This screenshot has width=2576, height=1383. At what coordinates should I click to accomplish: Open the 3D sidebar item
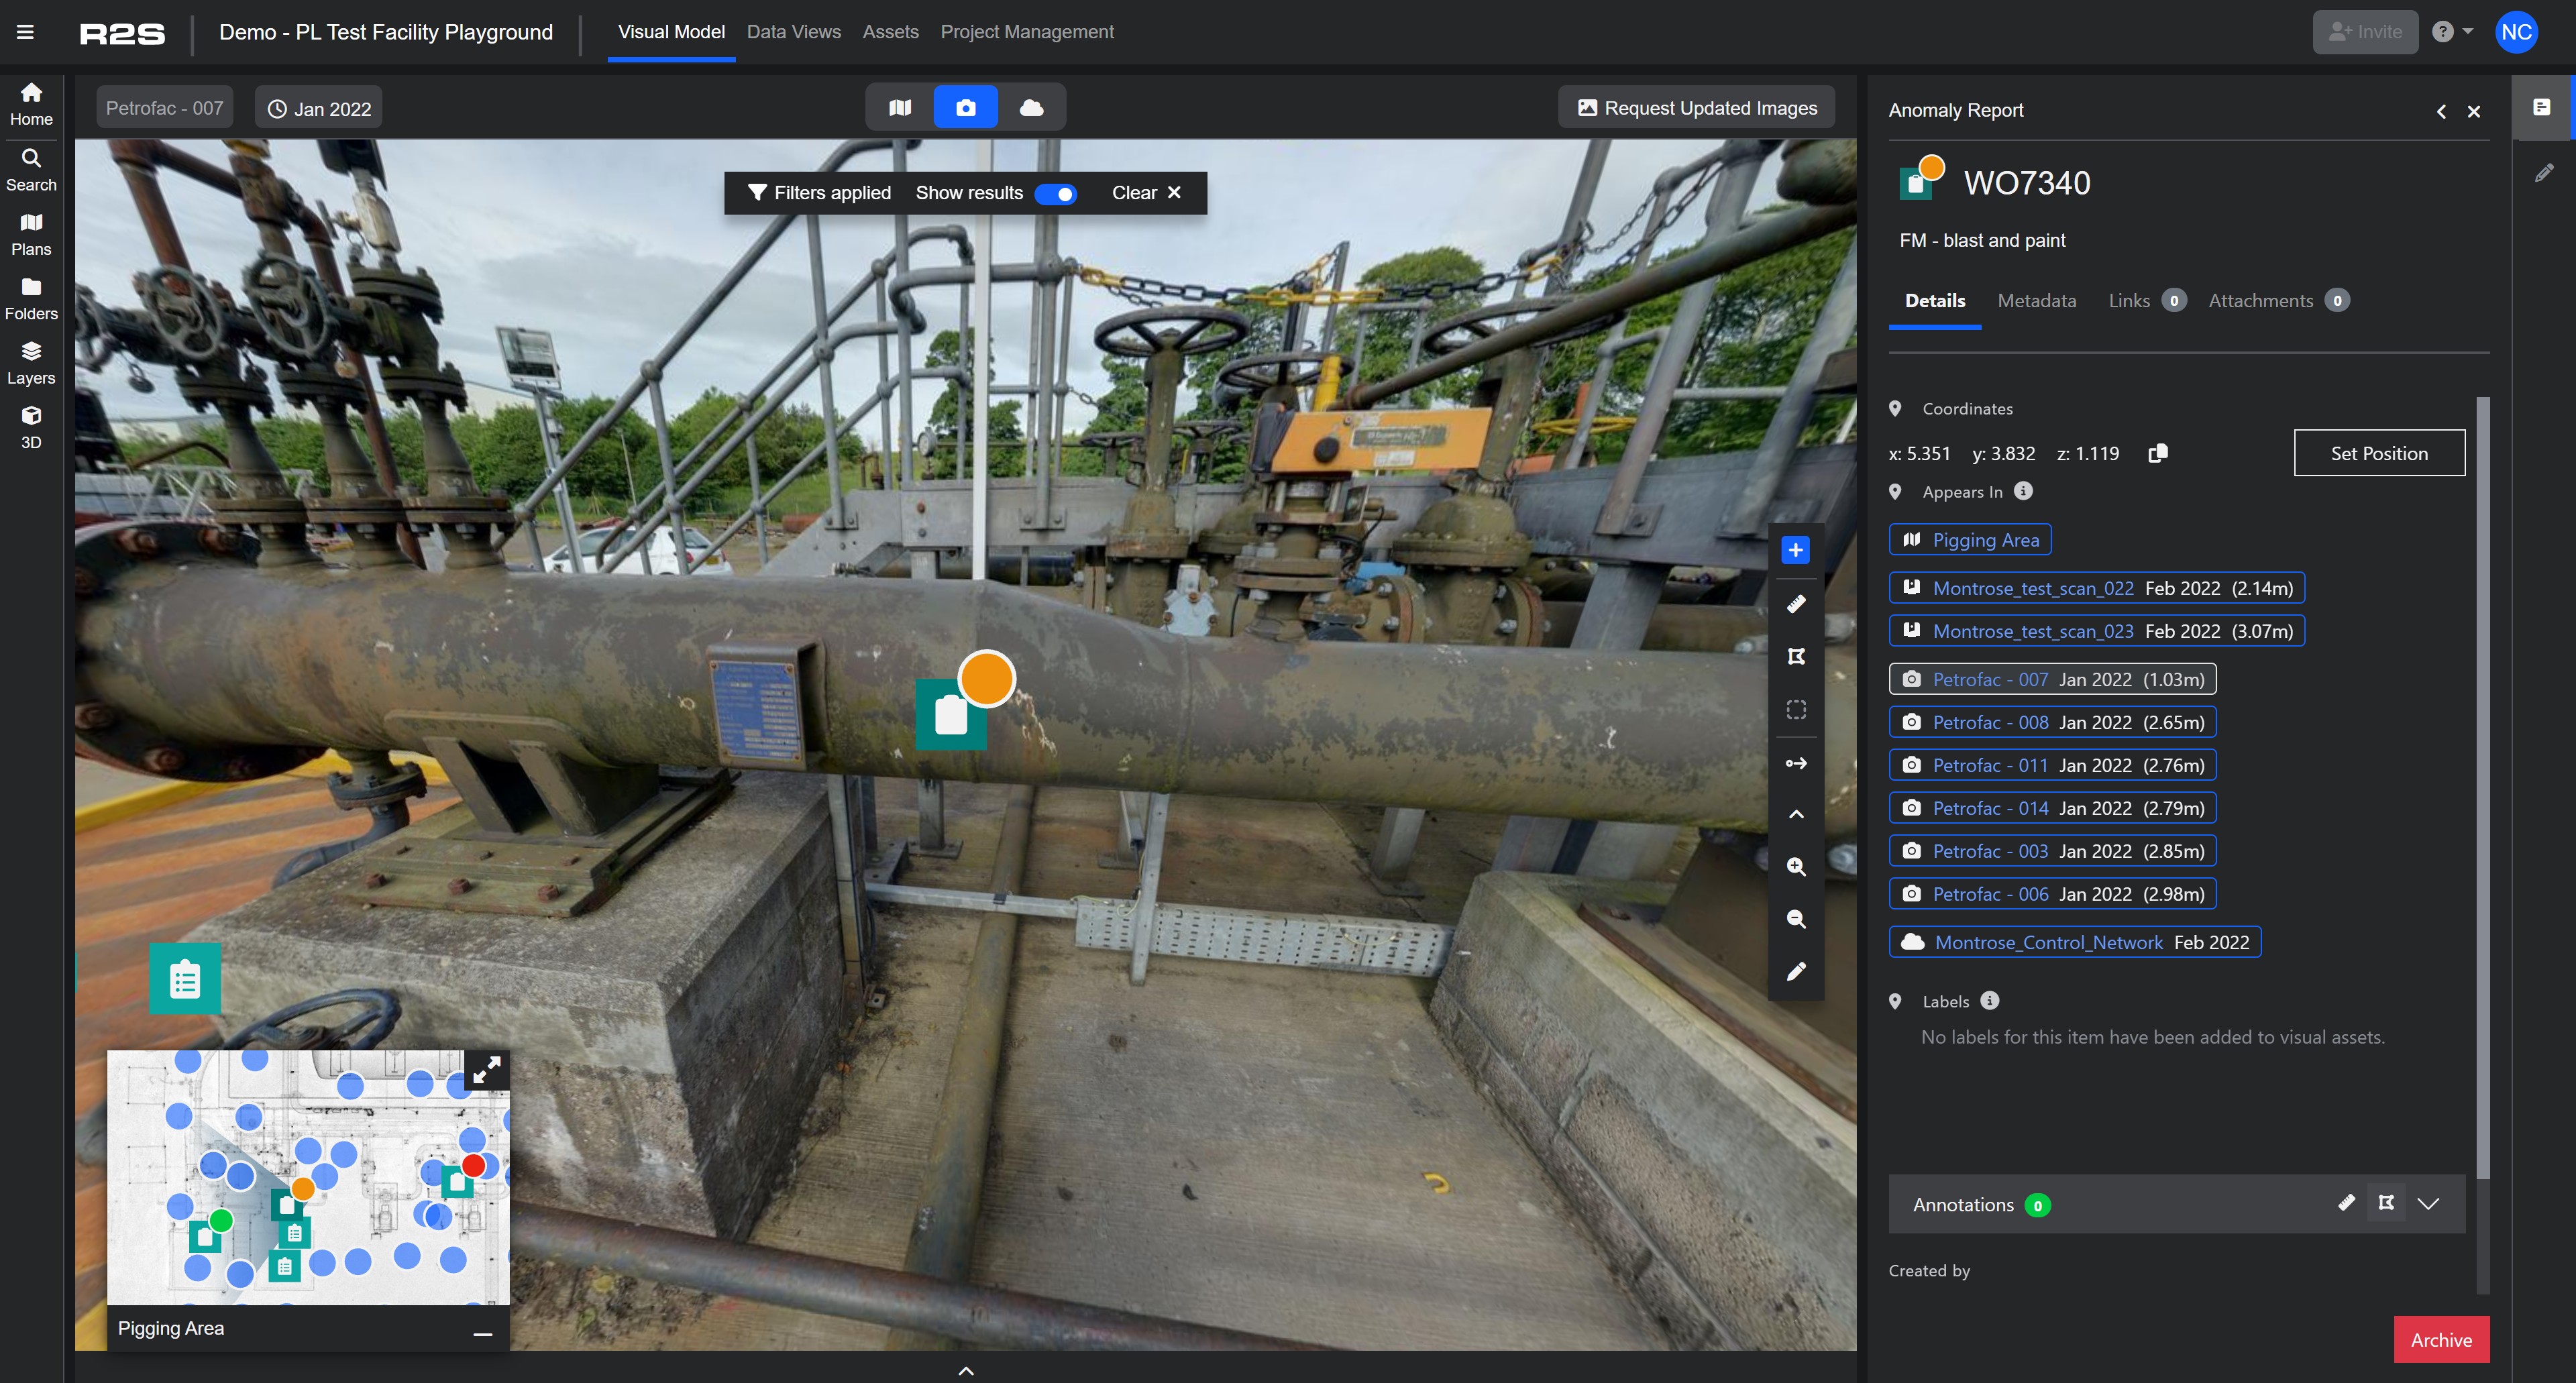(31, 427)
